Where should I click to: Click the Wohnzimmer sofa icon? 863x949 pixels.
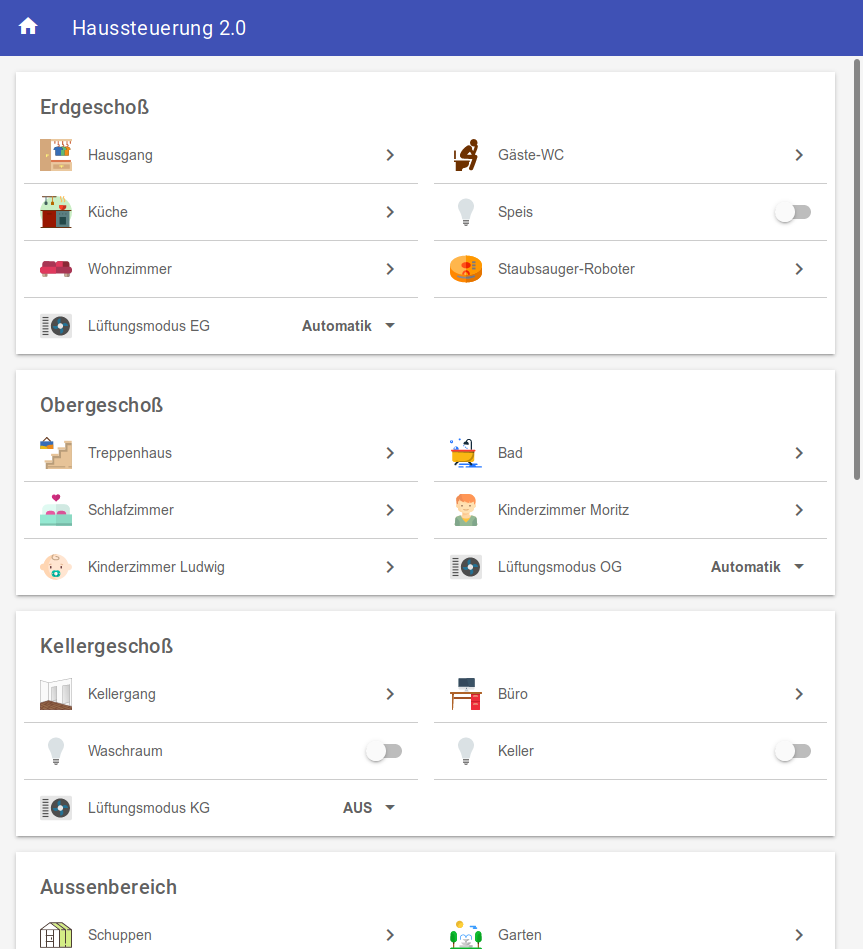point(56,269)
